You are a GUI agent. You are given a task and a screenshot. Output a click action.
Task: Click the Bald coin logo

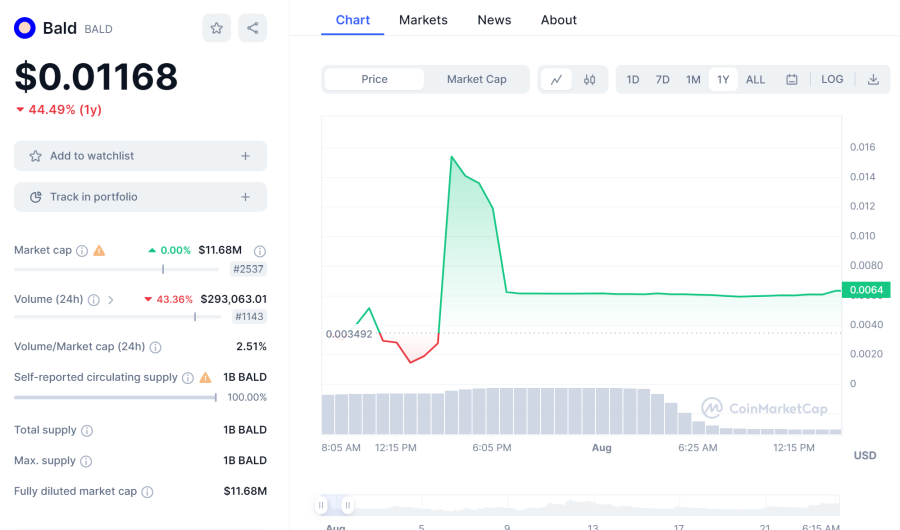25,28
